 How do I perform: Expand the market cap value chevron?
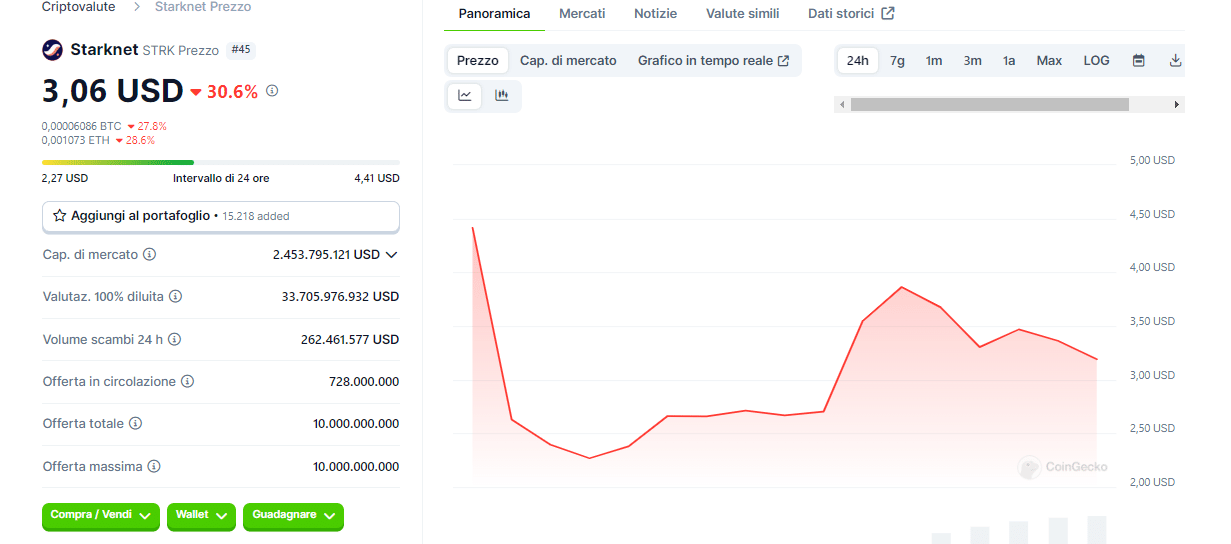click(x=391, y=255)
